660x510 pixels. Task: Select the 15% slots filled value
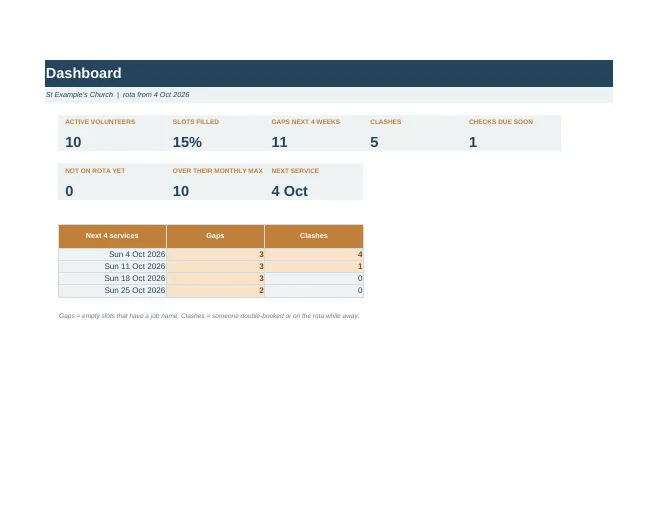pyautogui.click(x=187, y=142)
